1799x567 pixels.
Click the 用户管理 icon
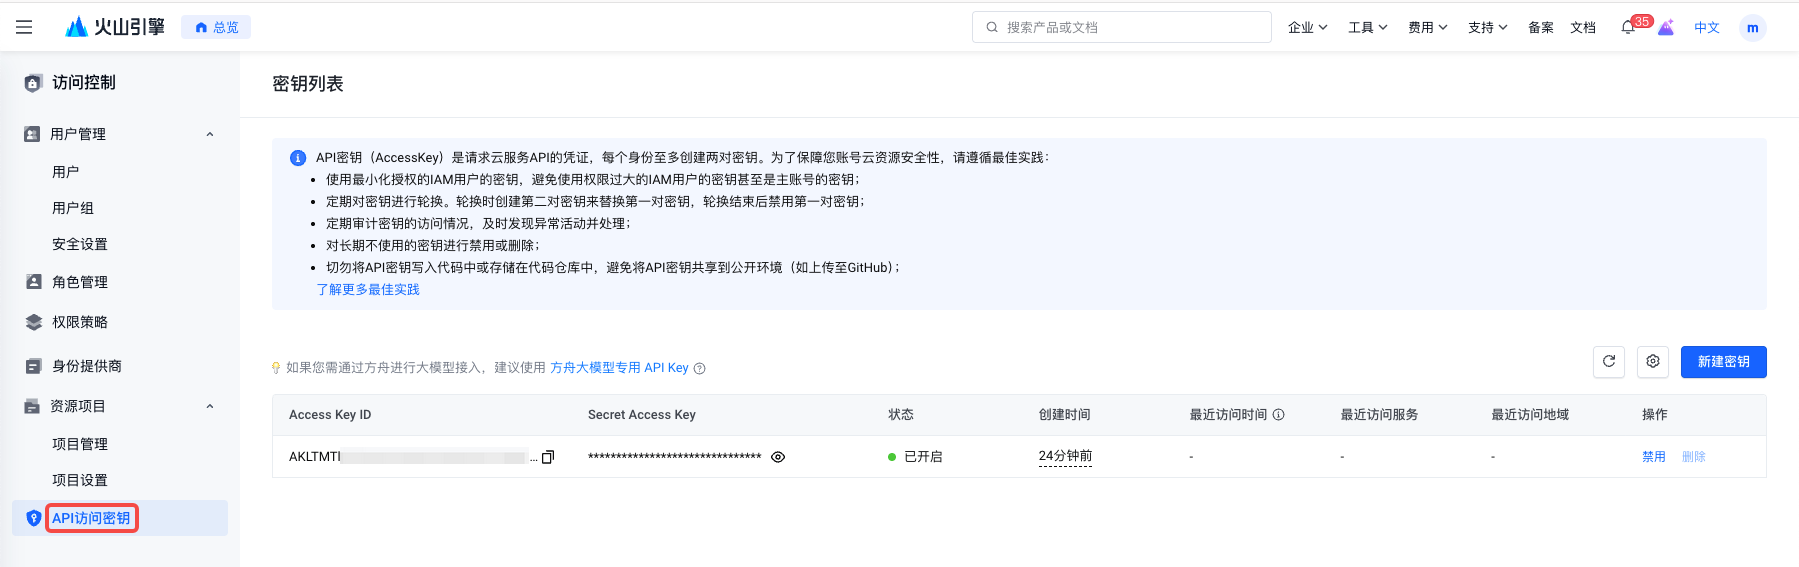coord(32,134)
